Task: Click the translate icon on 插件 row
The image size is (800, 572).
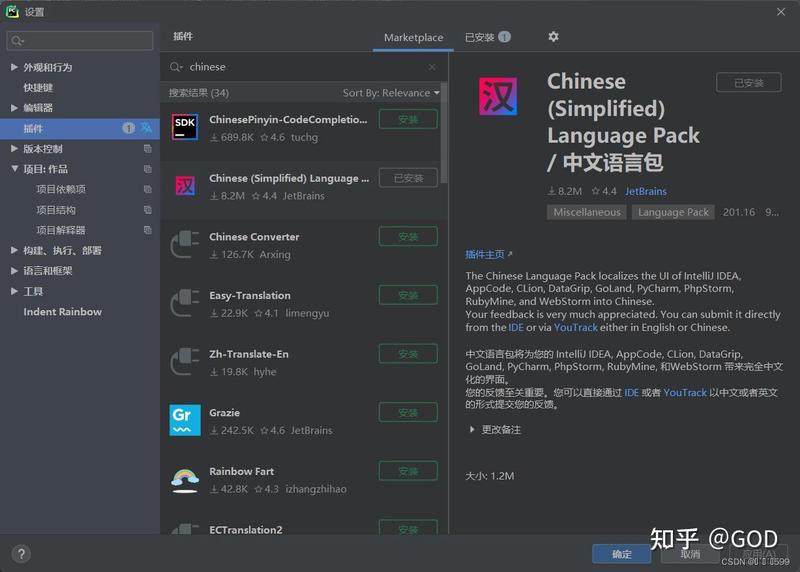Action: [x=147, y=128]
